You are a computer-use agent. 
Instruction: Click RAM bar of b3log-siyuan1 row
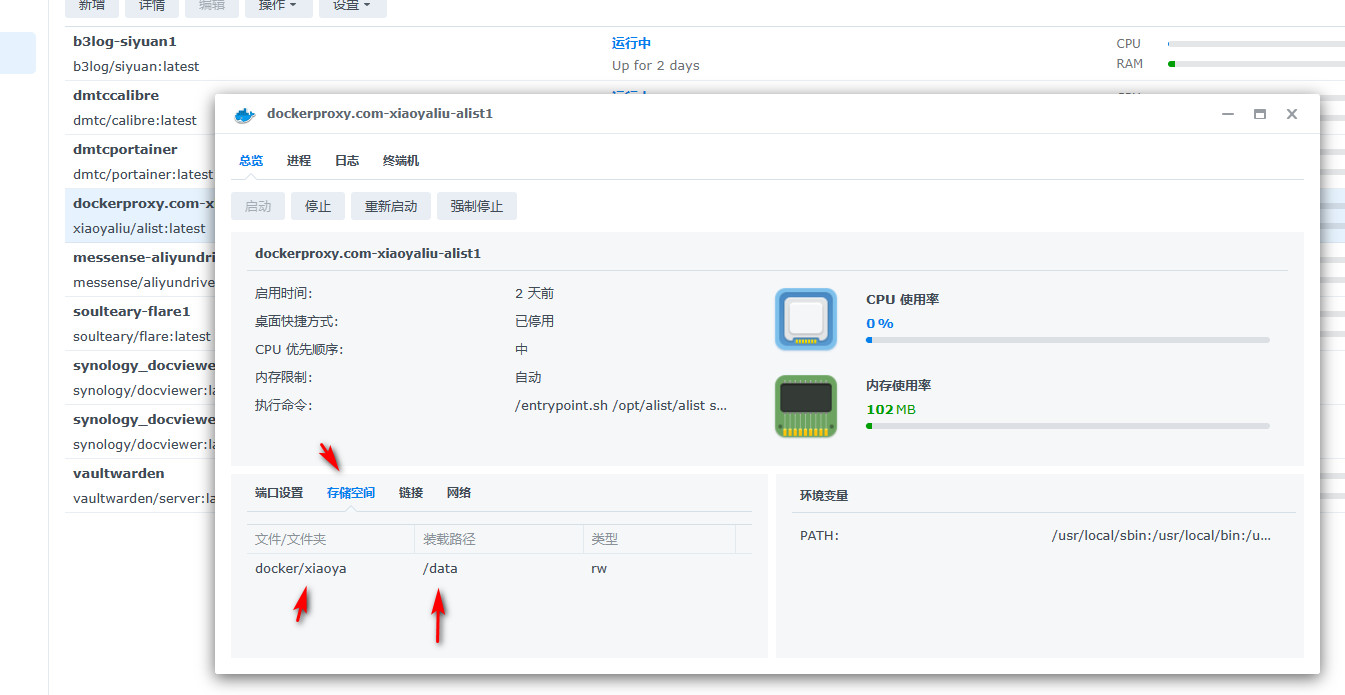pyautogui.click(x=1256, y=64)
